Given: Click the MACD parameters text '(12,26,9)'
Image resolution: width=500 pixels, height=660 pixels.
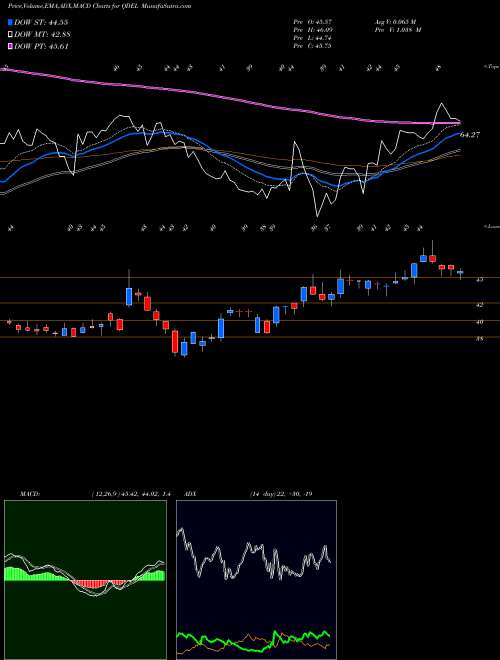Looking at the screenshot, I should click(x=105, y=494).
